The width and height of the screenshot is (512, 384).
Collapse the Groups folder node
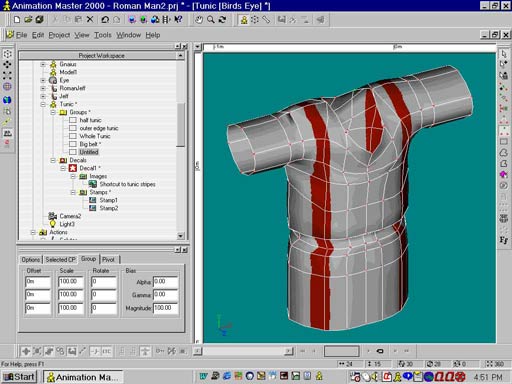53,112
